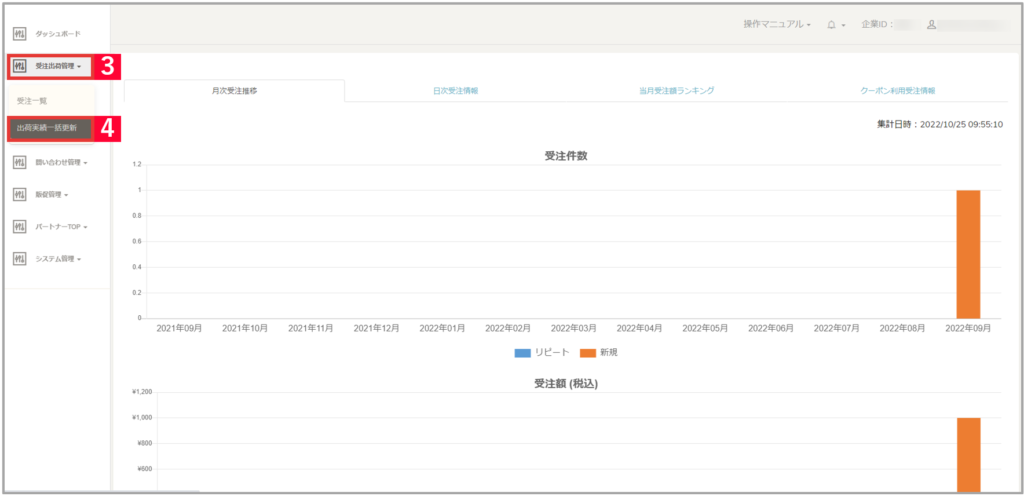This screenshot has height=496, width=1024.
Task: Switch to the 当月受注額ランキング tab
Action: [676, 91]
